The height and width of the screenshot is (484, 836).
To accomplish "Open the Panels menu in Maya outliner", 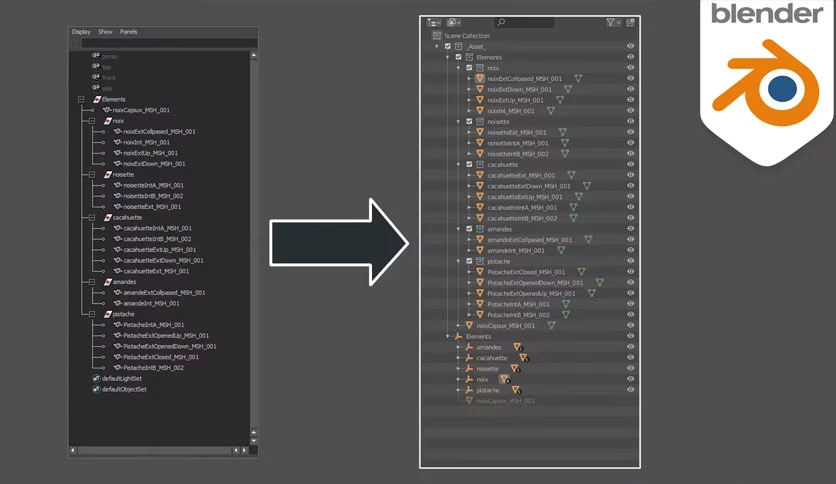I will 128,31.
